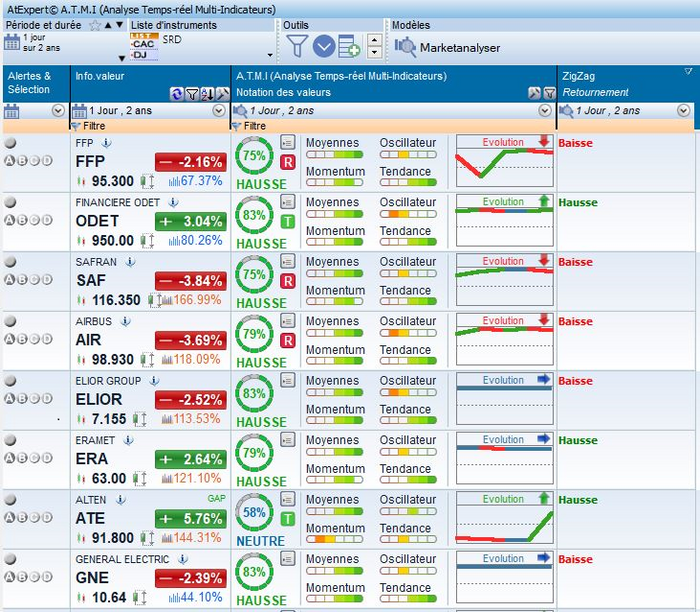Select list A for the FFP row
Screen dimensions: 700x612
9,161
